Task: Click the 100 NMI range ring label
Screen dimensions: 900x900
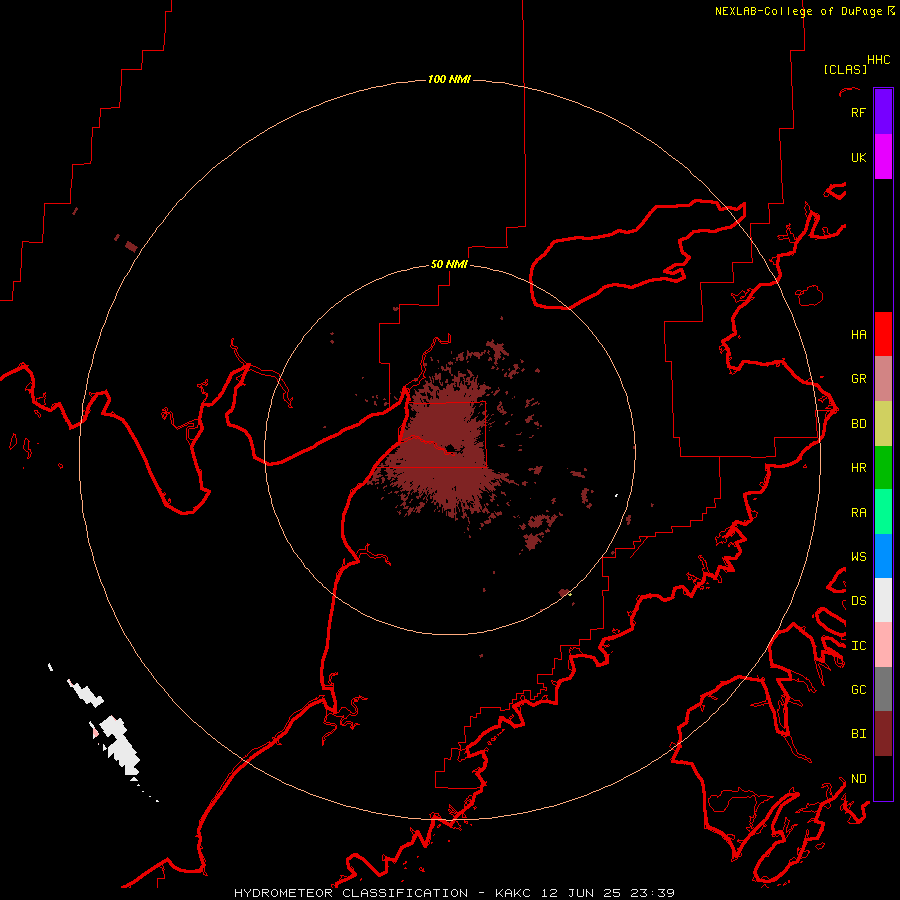Action: pyautogui.click(x=449, y=79)
